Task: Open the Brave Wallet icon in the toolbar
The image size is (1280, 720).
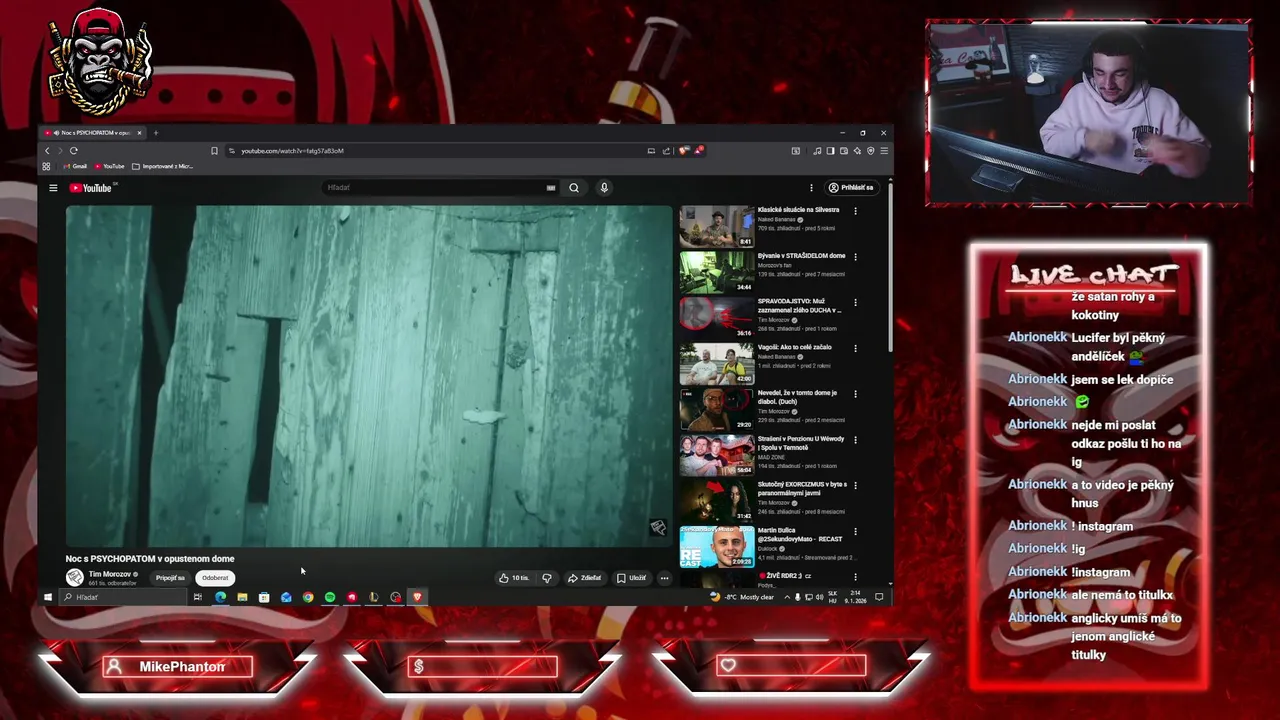Action: pyautogui.click(x=843, y=151)
